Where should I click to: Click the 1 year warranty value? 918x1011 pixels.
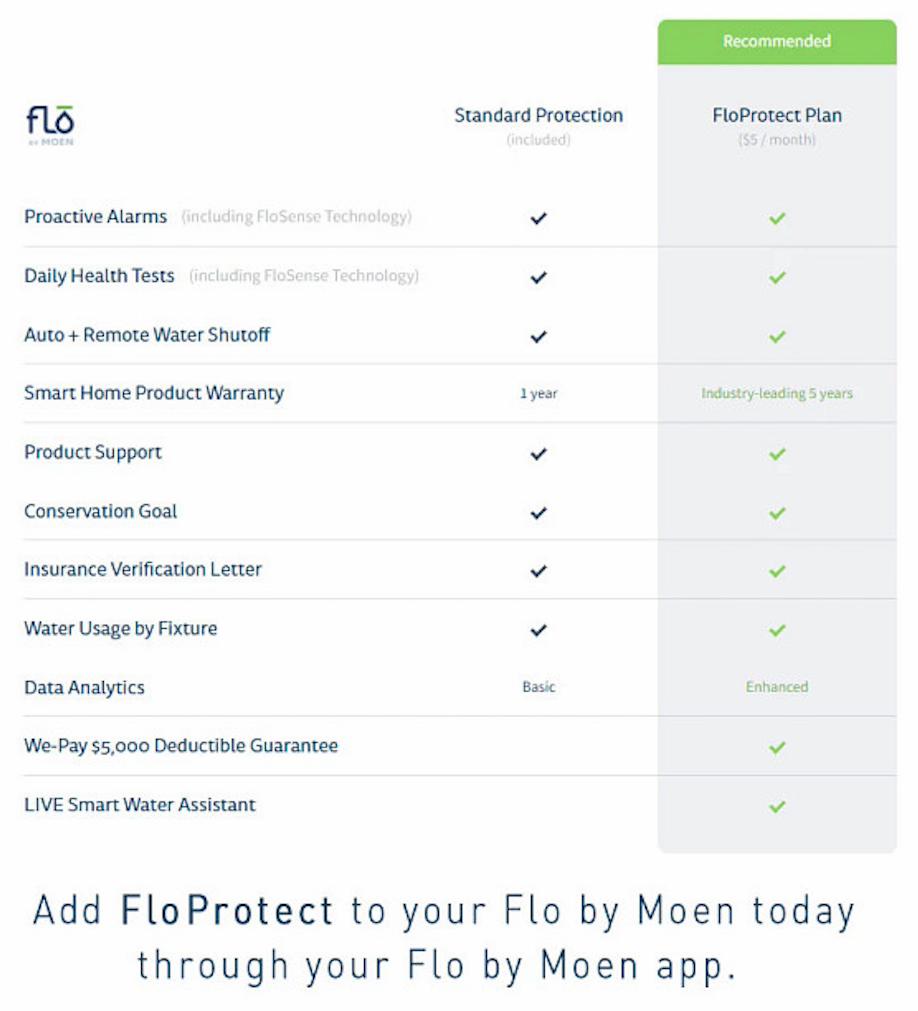[x=539, y=394]
